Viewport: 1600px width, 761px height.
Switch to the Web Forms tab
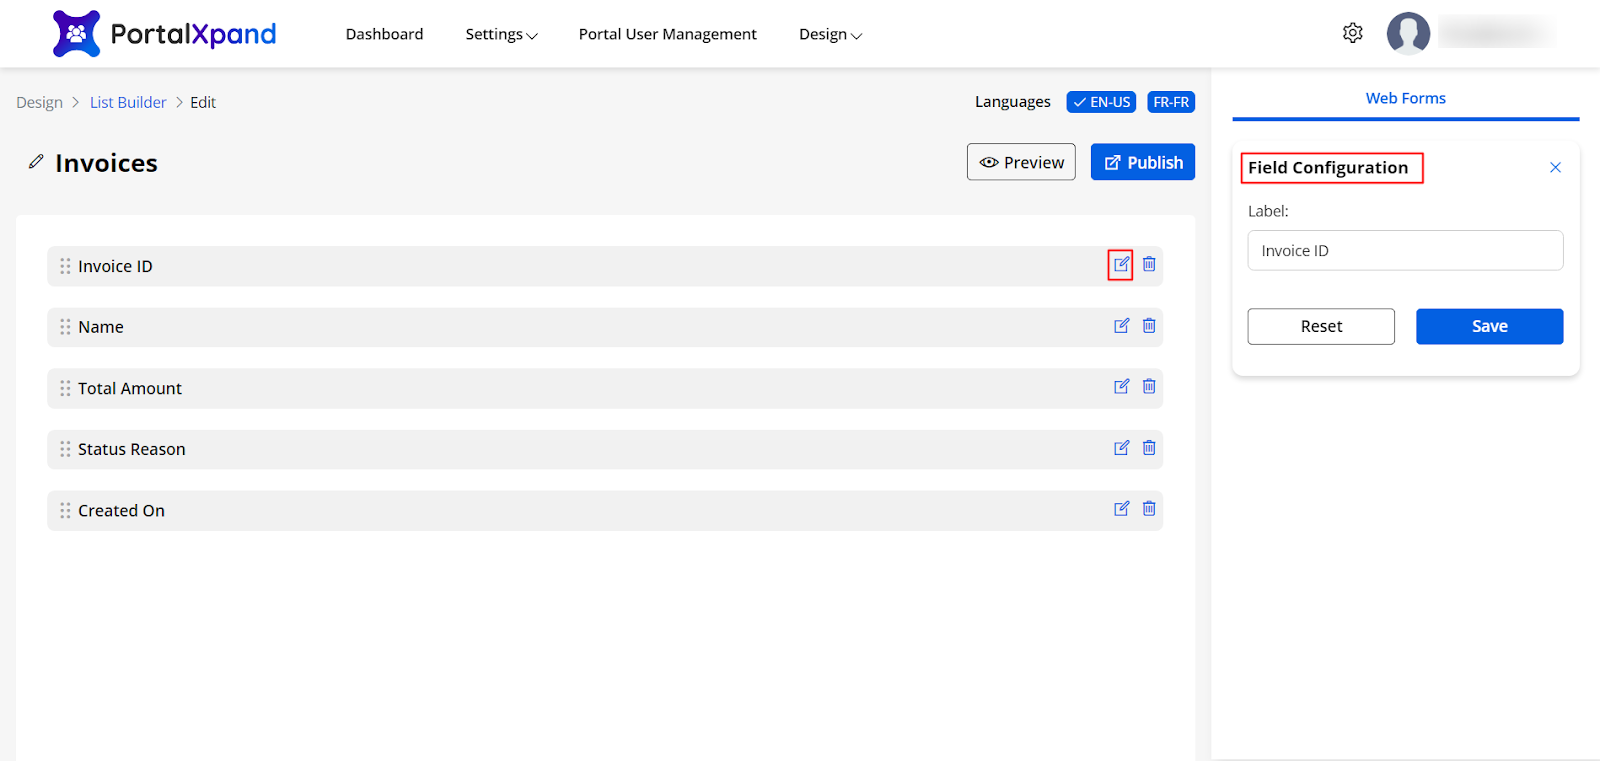[x=1405, y=98]
